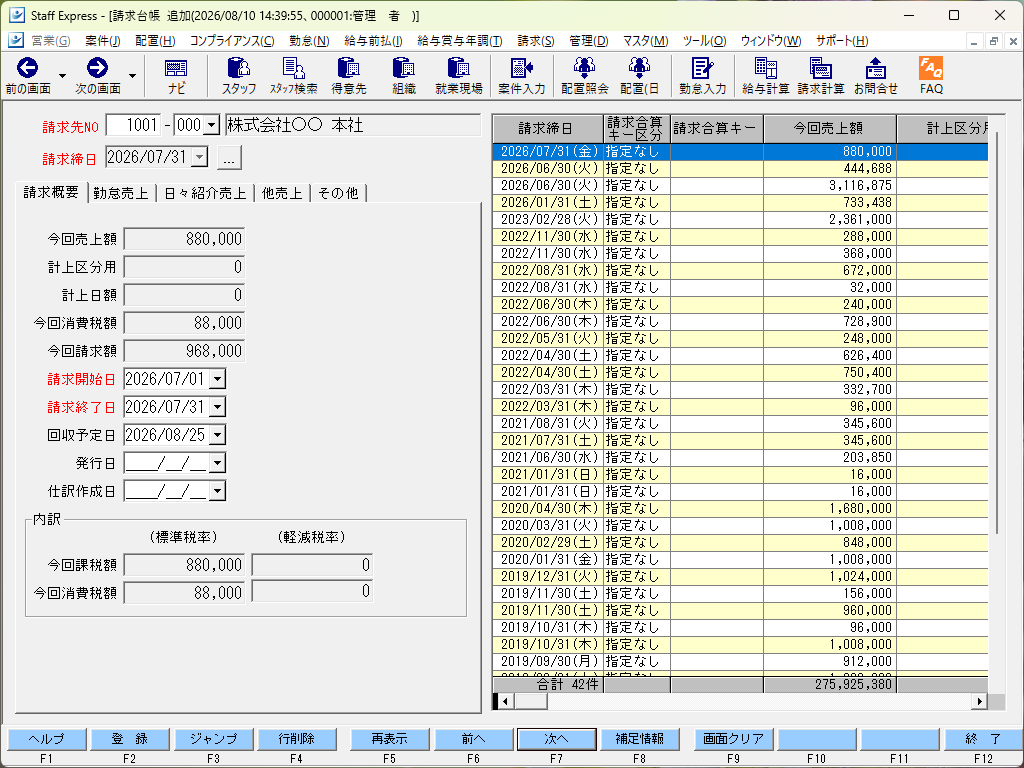Open スタッフ検索 staff search icon
Viewport: 1024px width, 768px height.
[294, 76]
